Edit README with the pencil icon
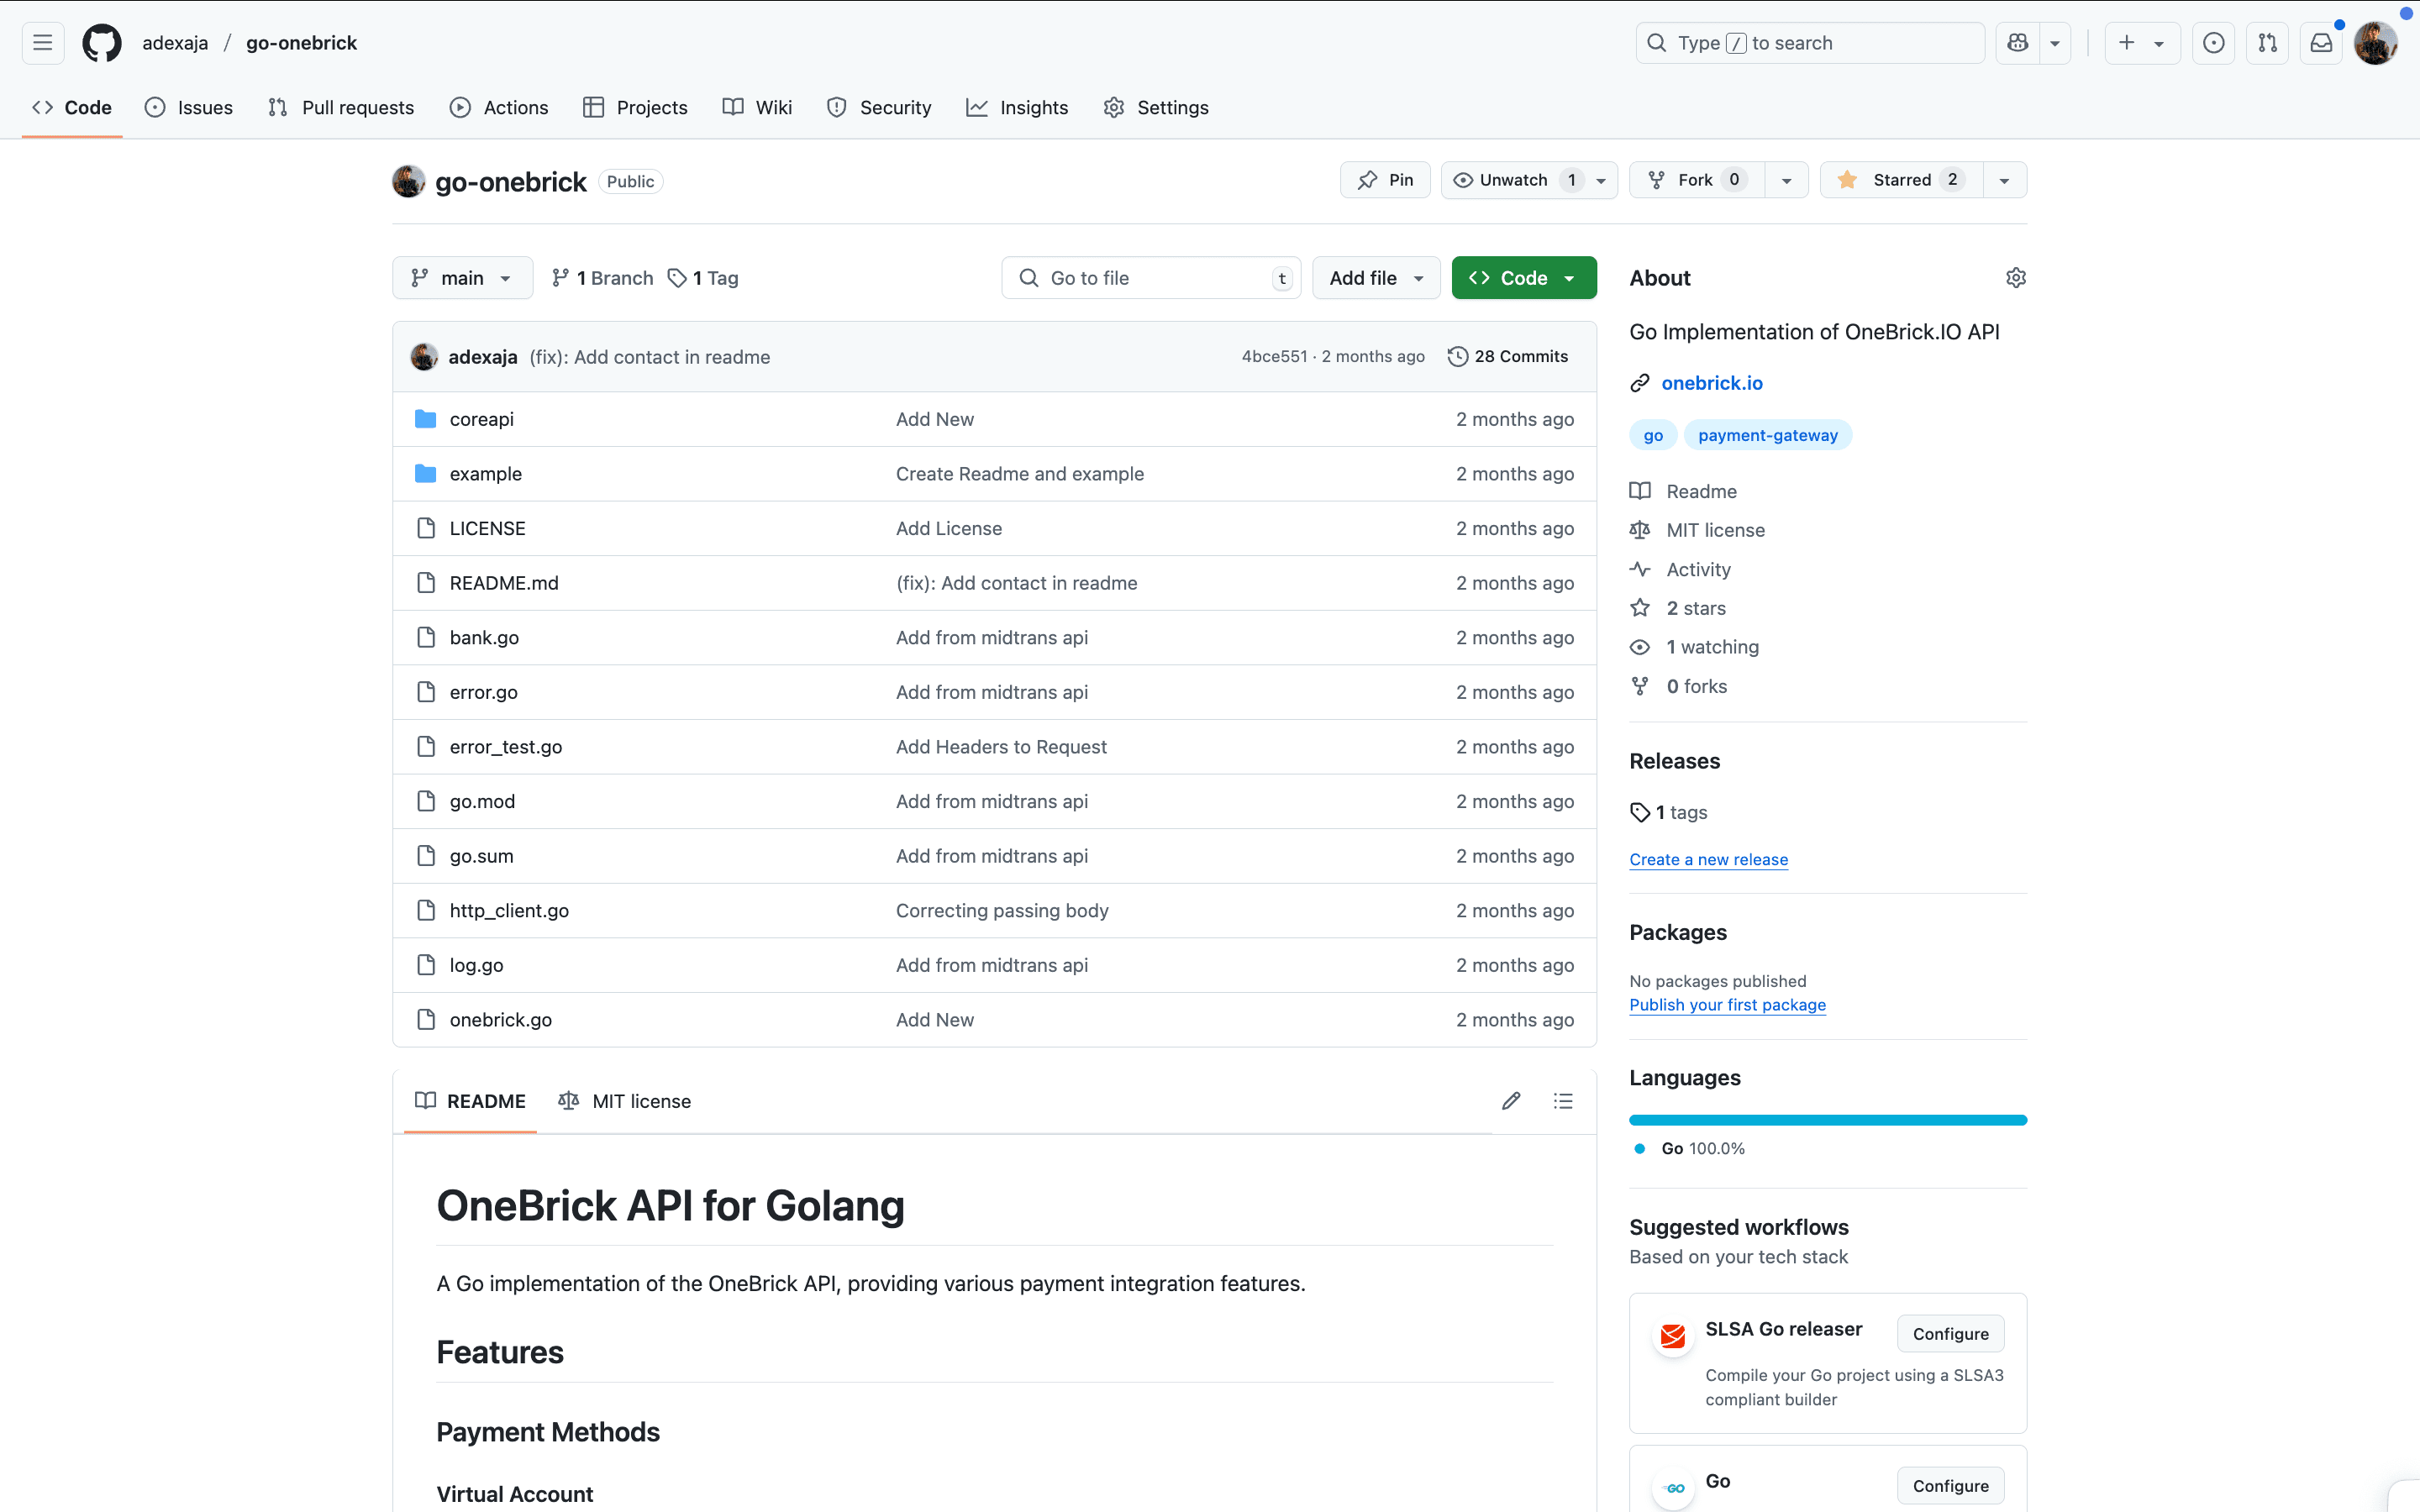2420x1512 pixels. (x=1511, y=1101)
